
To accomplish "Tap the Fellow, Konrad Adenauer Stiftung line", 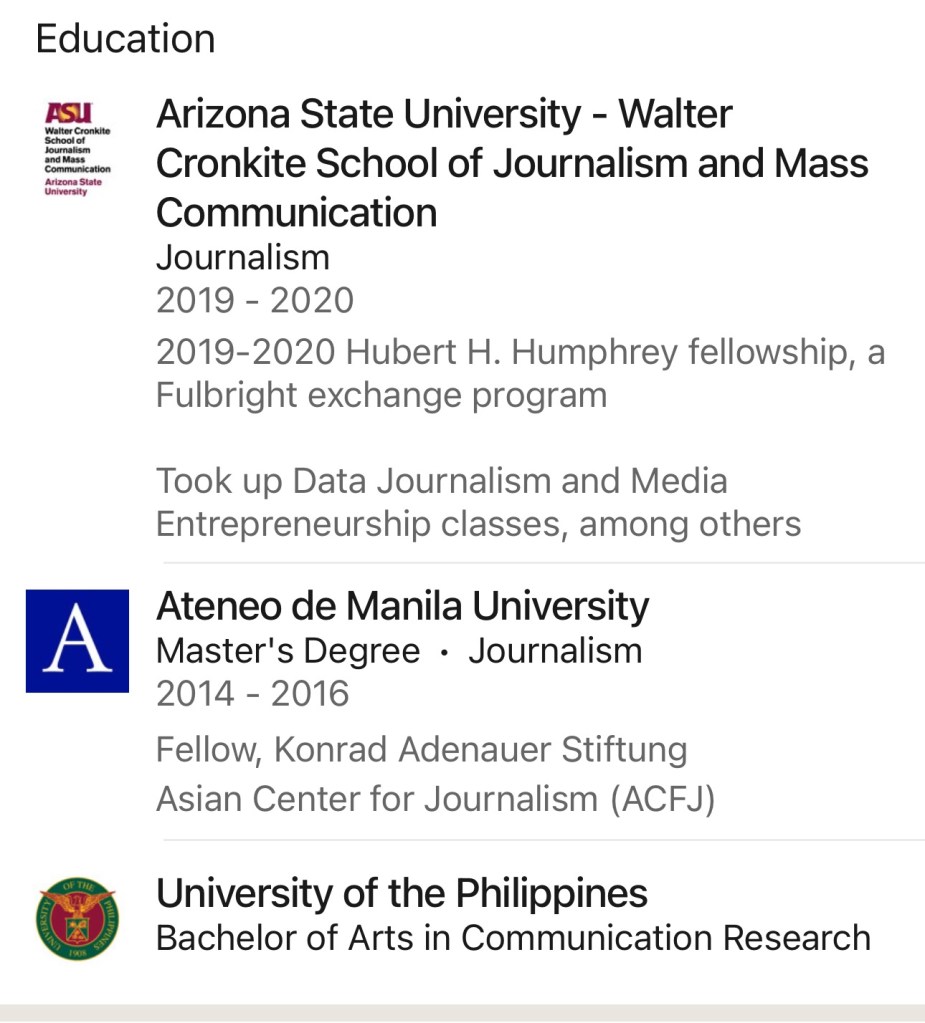I will 421,750.
